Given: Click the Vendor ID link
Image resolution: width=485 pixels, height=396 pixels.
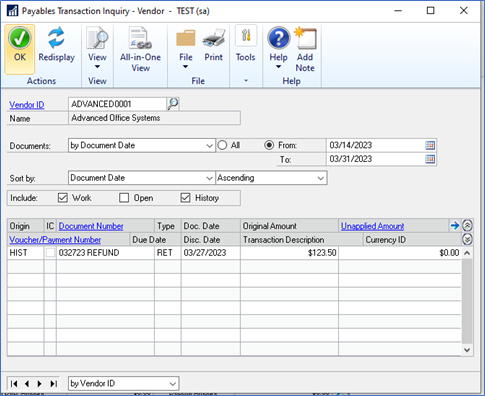Looking at the screenshot, I should point(27,105).
